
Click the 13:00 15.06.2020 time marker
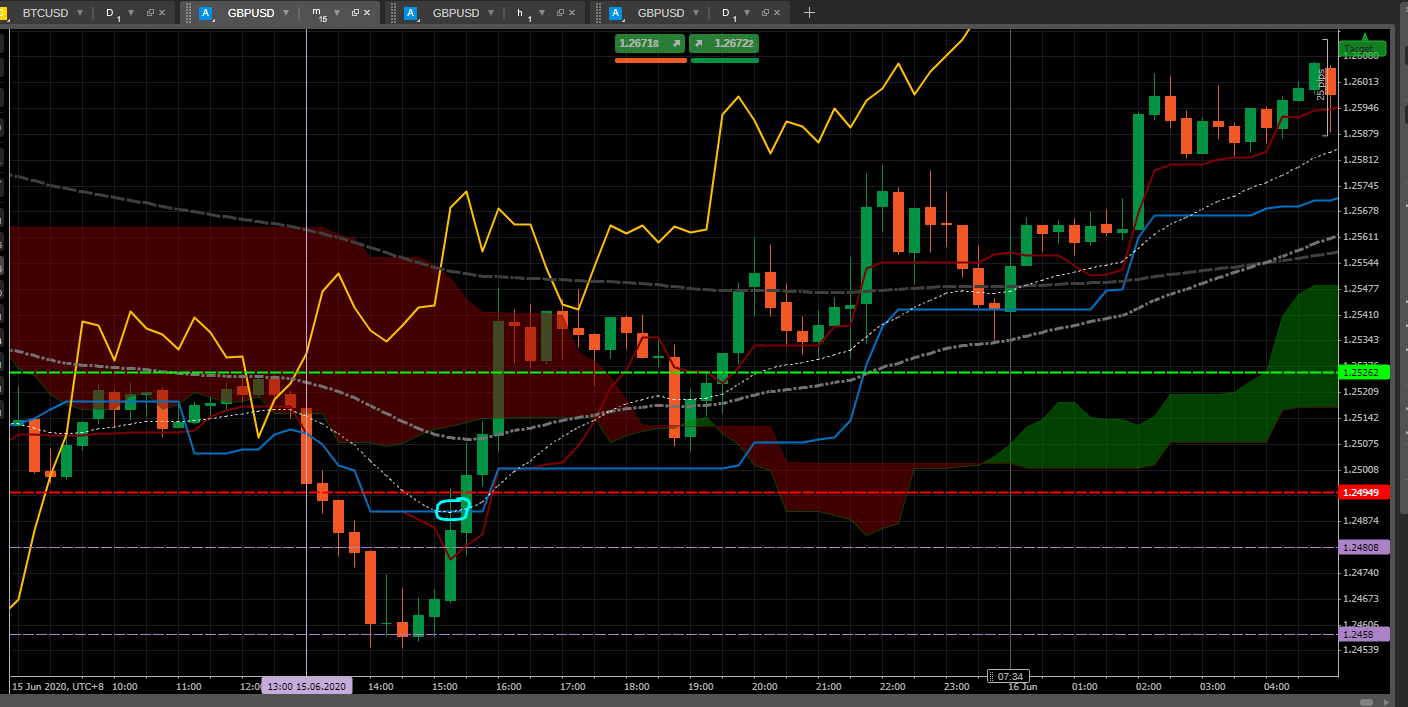(307, 686)
